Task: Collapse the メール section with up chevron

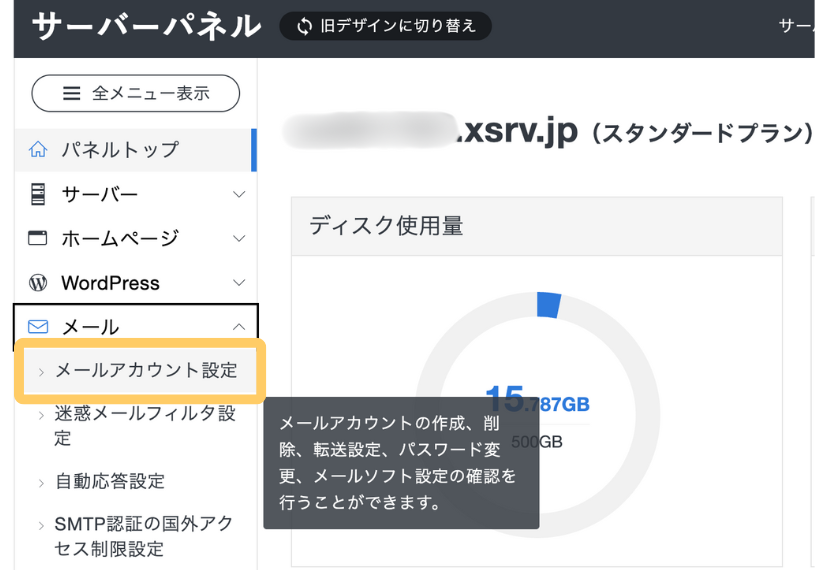Action: tap(239, 327)
